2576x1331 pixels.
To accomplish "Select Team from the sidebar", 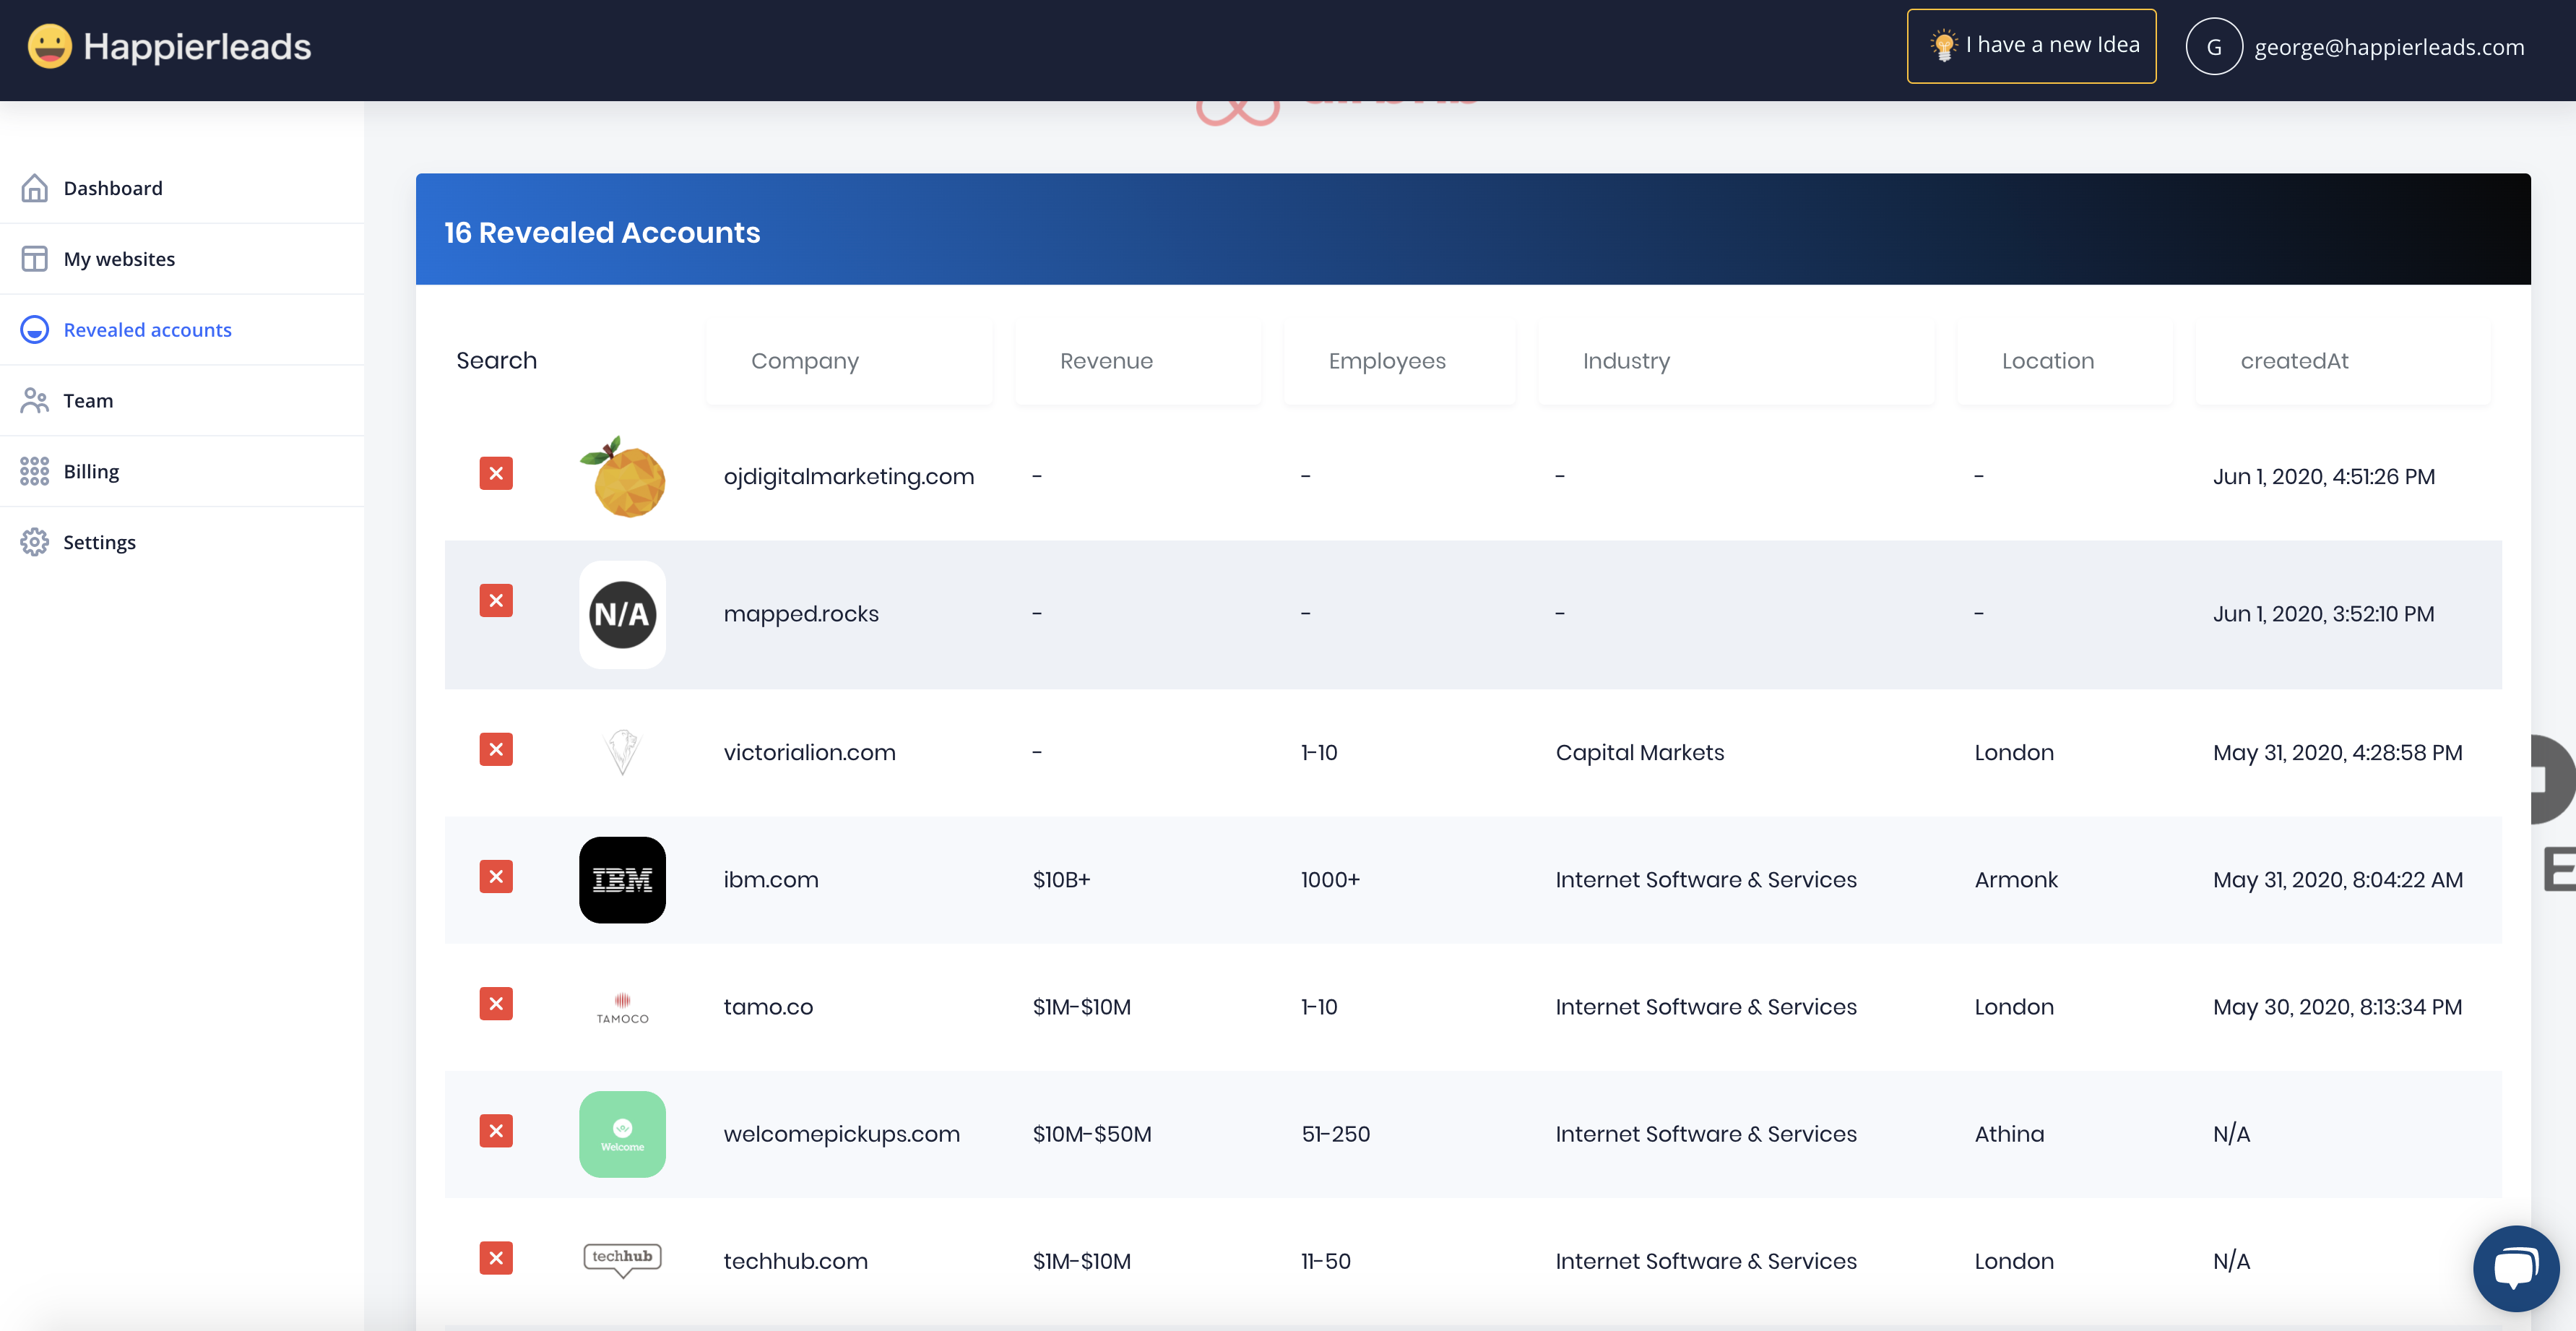I will point(88,401).
